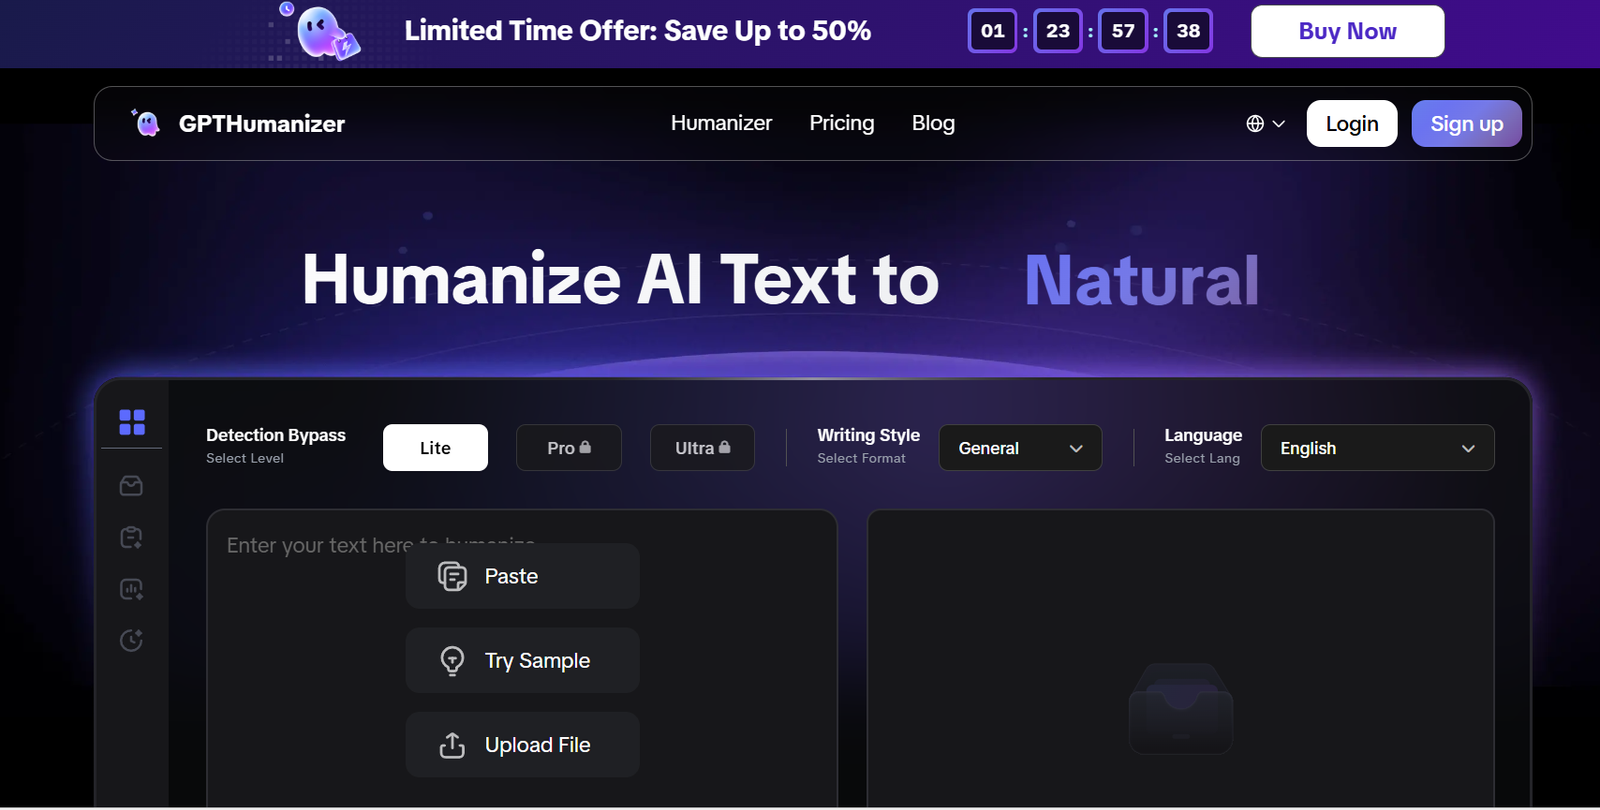Screen dimensions: 1600x810
Task: Open the chart analysis sidebar icon
Action: point(131,589)
